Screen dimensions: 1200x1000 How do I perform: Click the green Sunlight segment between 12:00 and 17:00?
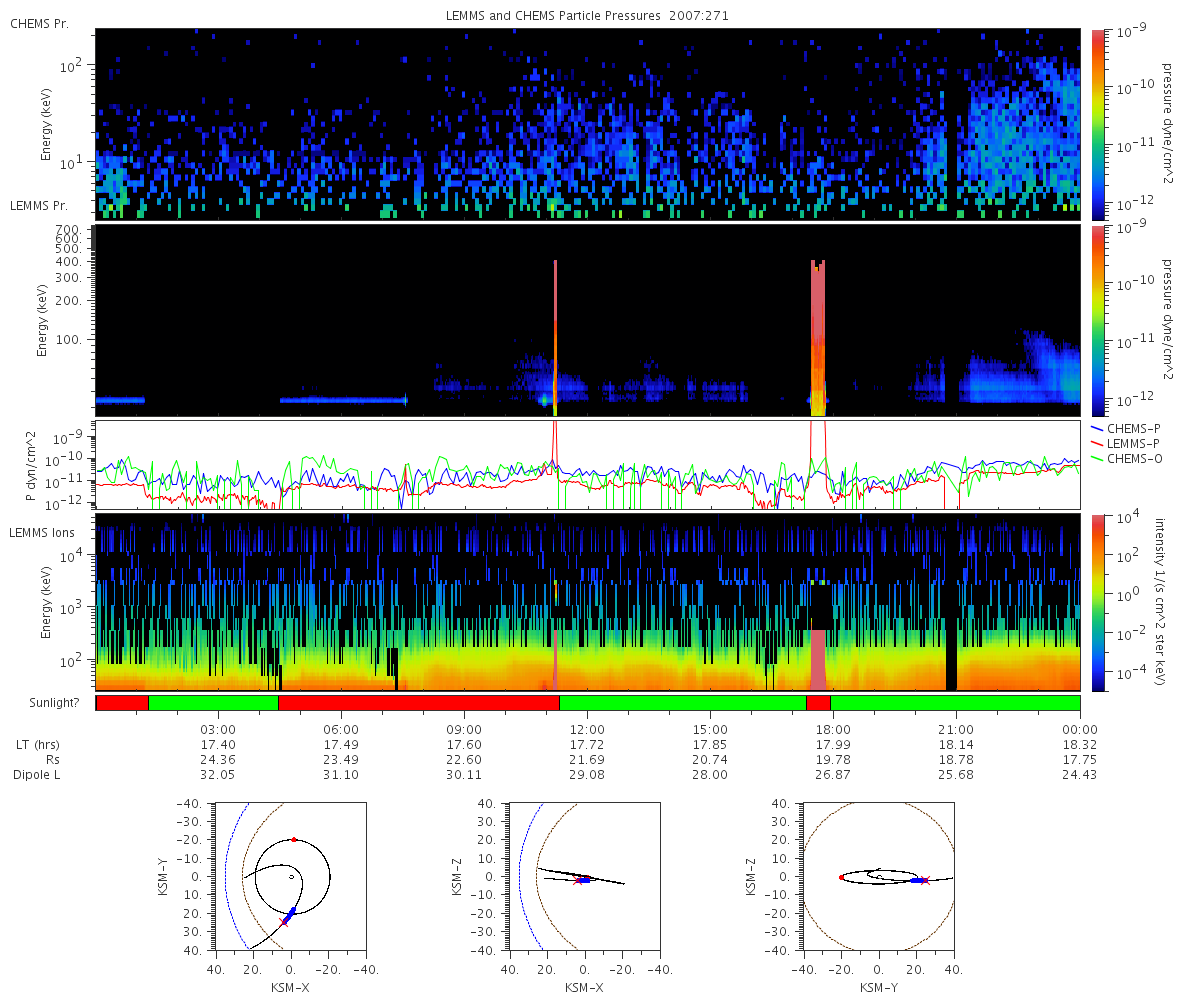point(683,703)
